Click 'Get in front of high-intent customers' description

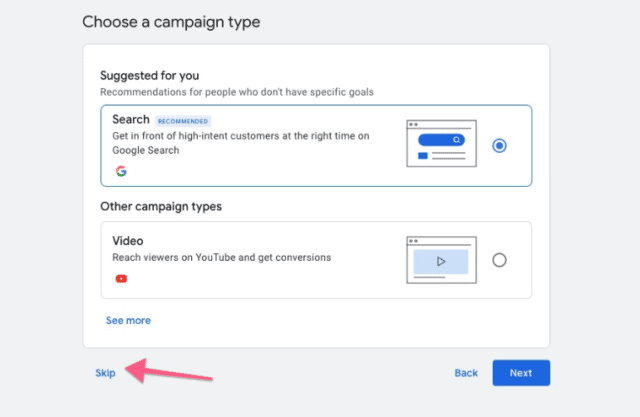point(241,143)
